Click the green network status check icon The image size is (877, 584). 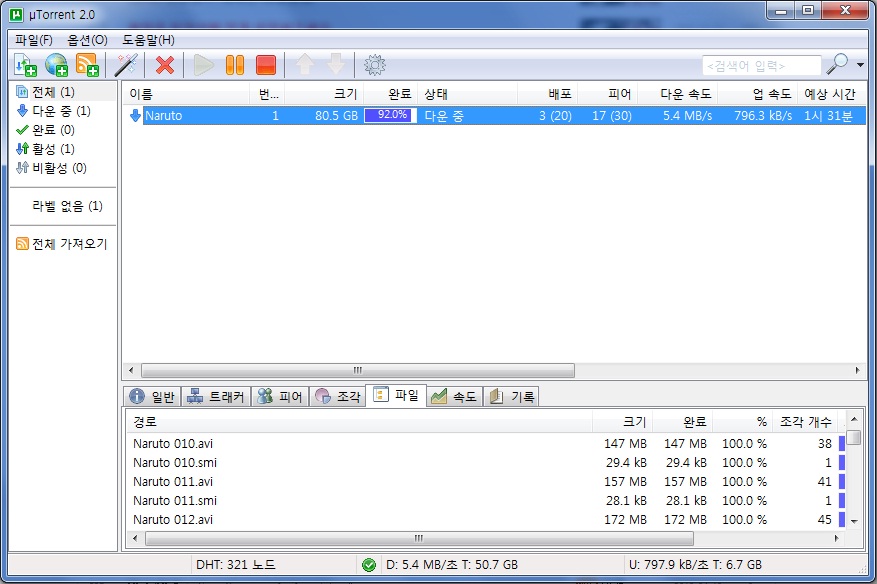click(x=369, y=565)
